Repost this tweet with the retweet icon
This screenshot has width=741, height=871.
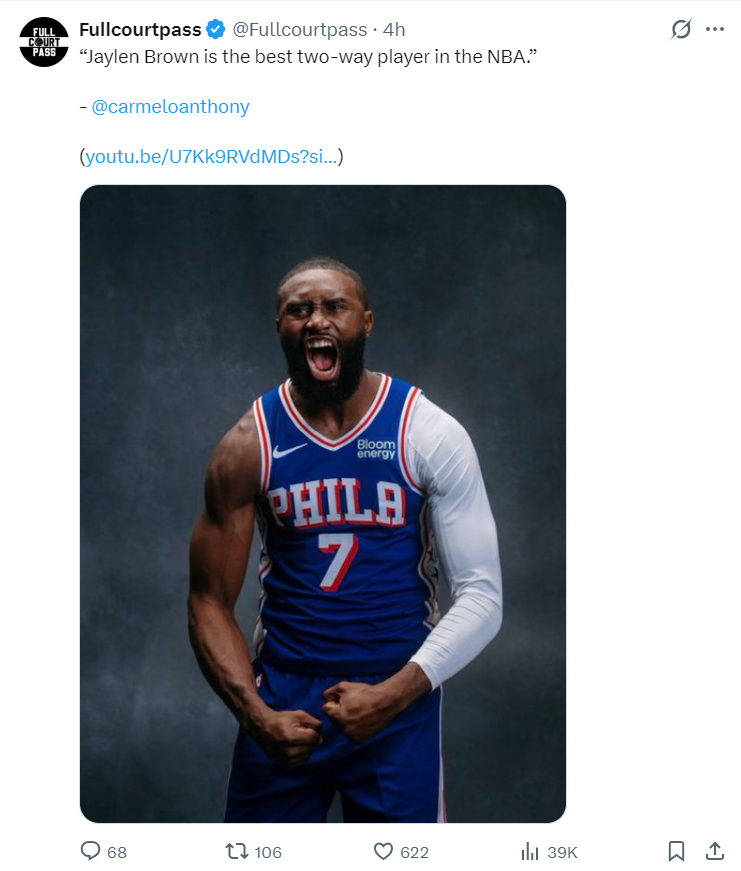click(x=237, y=851)
